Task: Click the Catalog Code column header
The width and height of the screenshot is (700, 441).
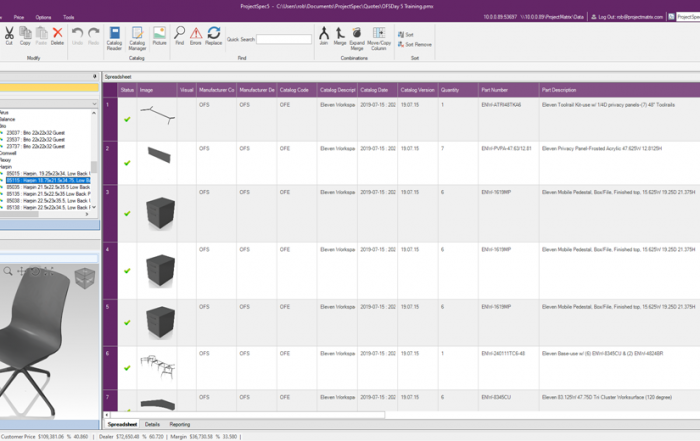Action: click(x=297, y=90)
